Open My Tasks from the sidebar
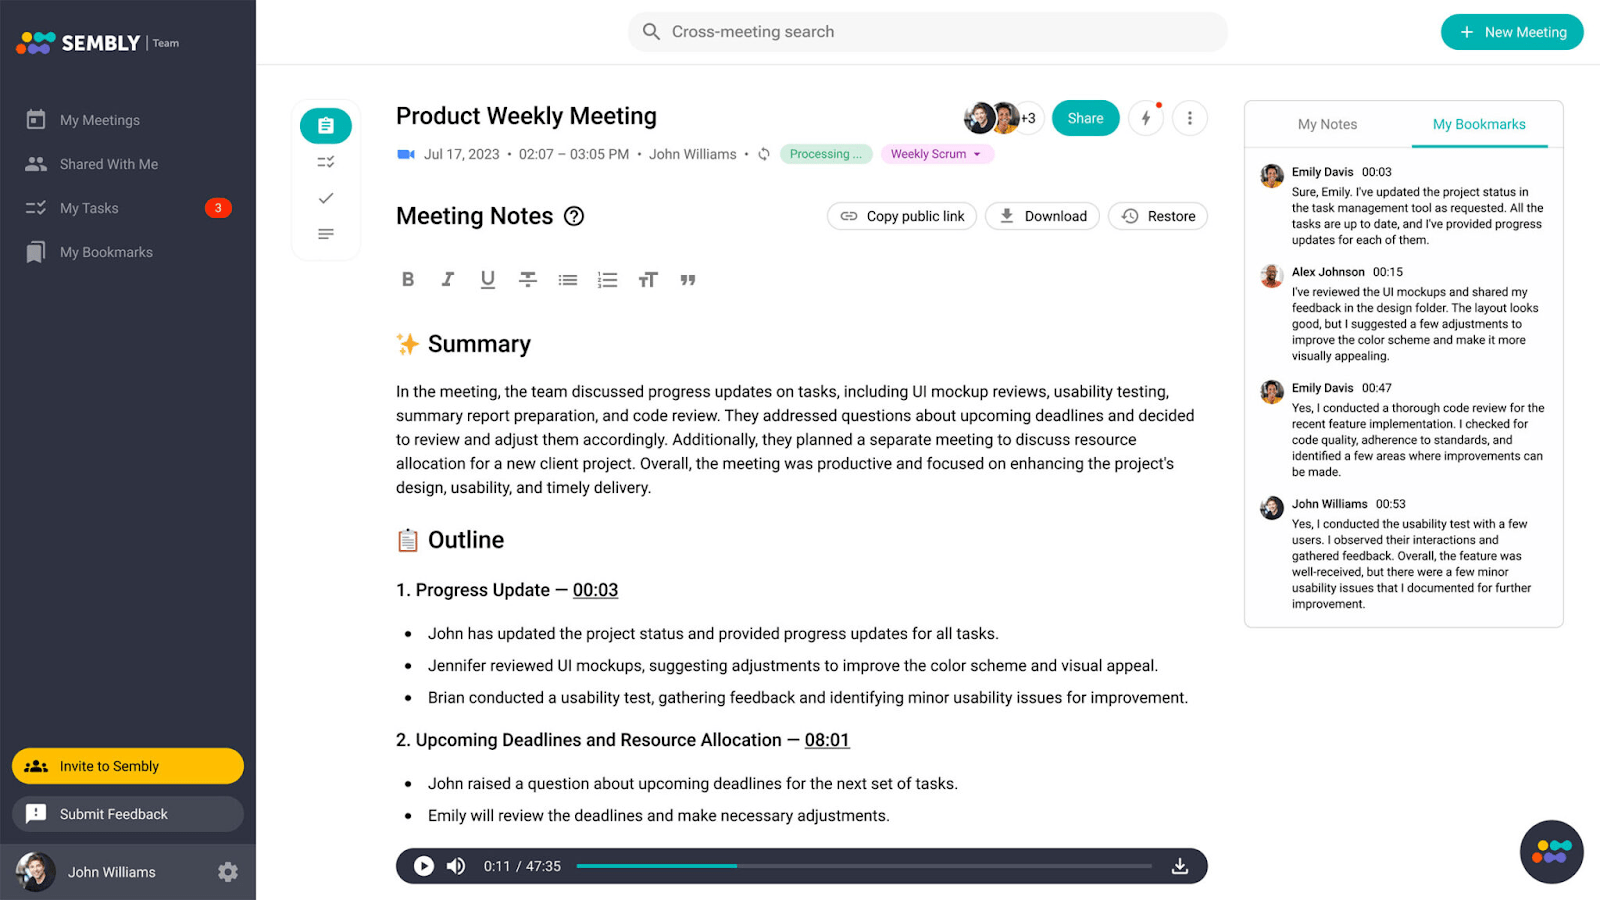1600x900 pixels. coord(89,207)
